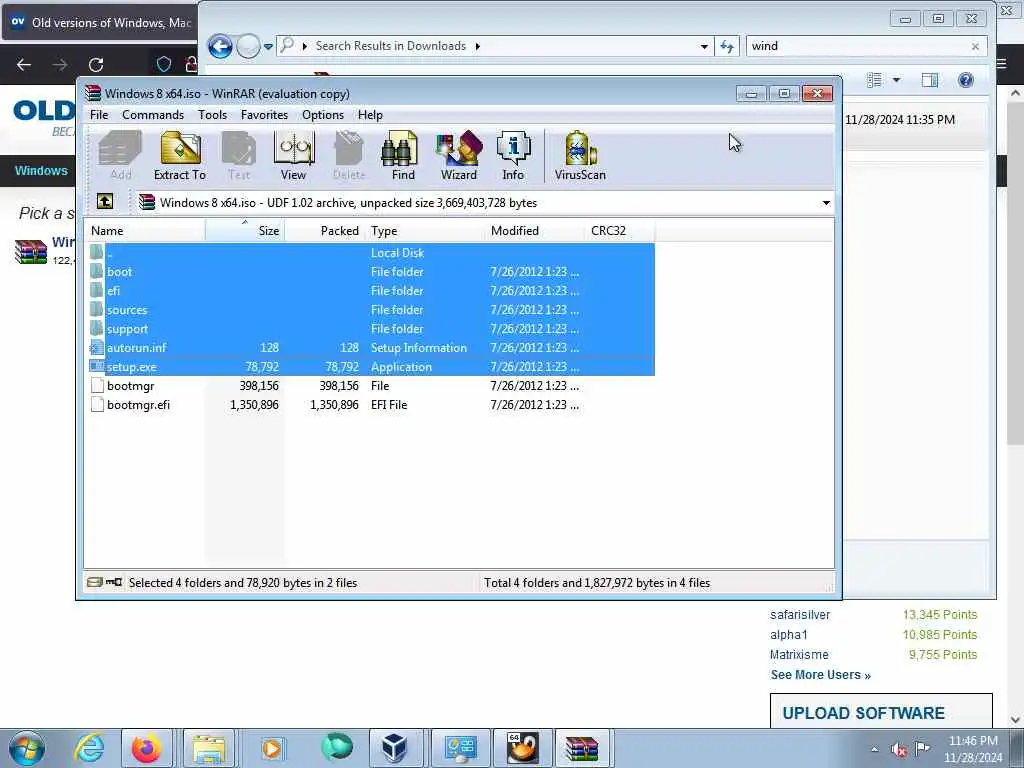Toggle Explorer preview pane icon
The width and height of the screenshot is (1024, 768).
[x=930, y=80]
